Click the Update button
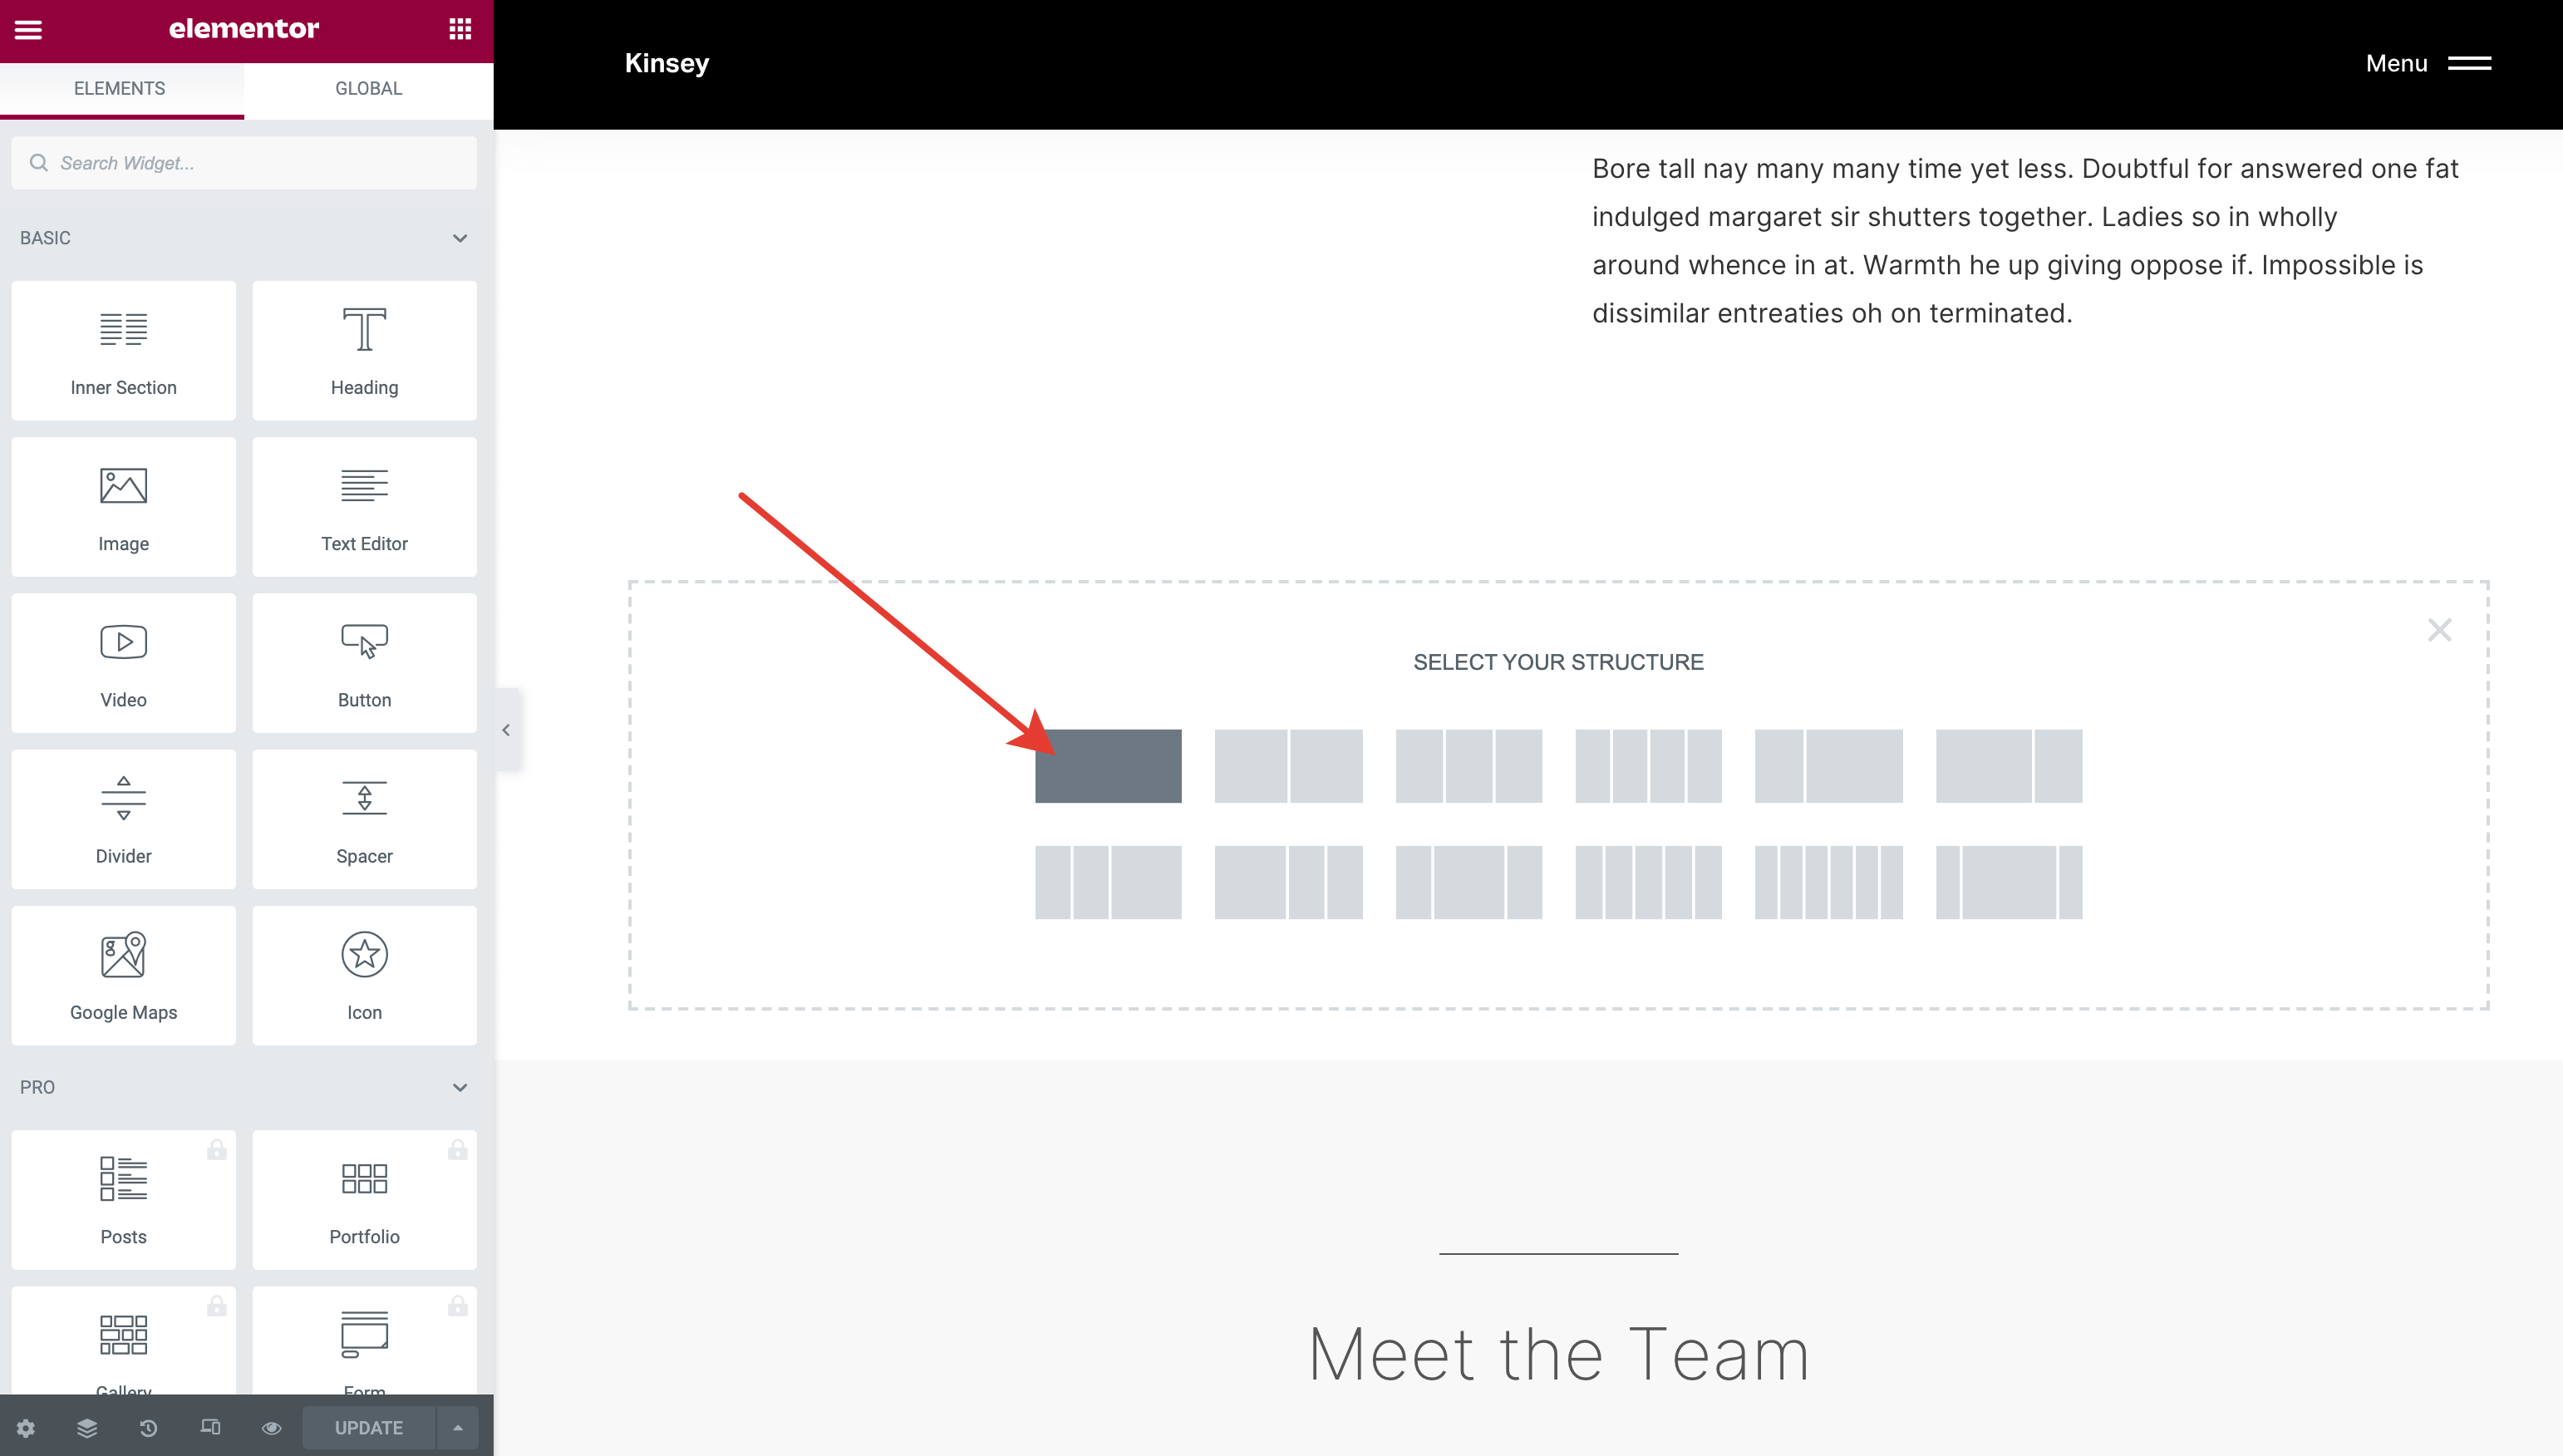 pyautogui.click(x=368, y=1427)
